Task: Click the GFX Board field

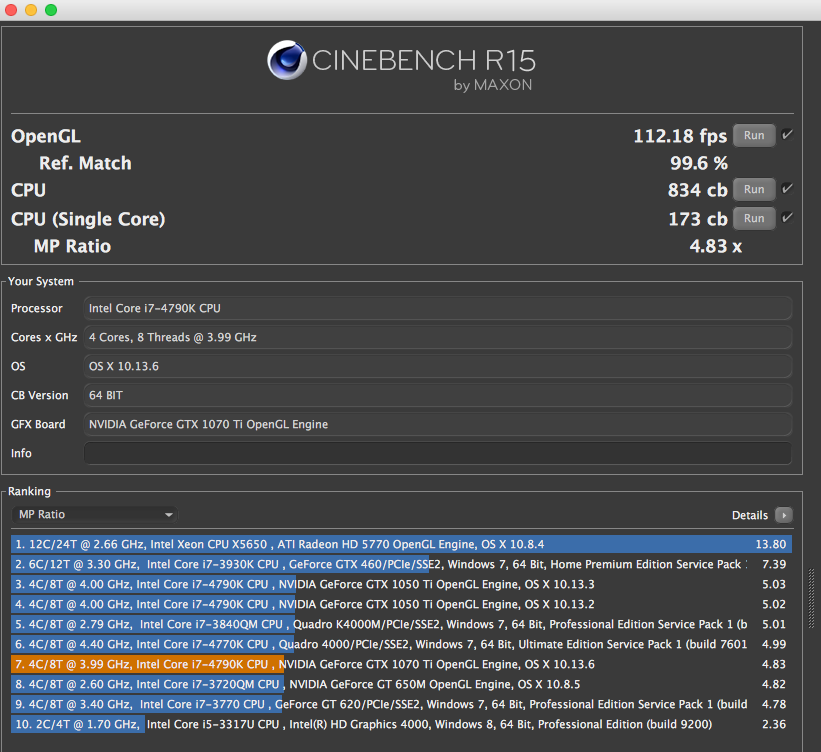Action: coord(438,424)
